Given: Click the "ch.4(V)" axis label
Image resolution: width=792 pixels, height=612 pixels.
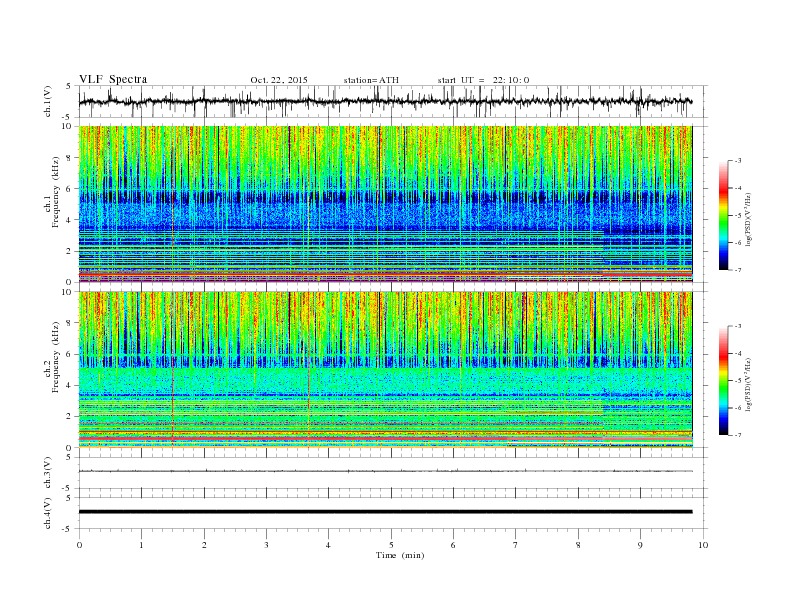Looking at the screenshot, I should point(48,514).
